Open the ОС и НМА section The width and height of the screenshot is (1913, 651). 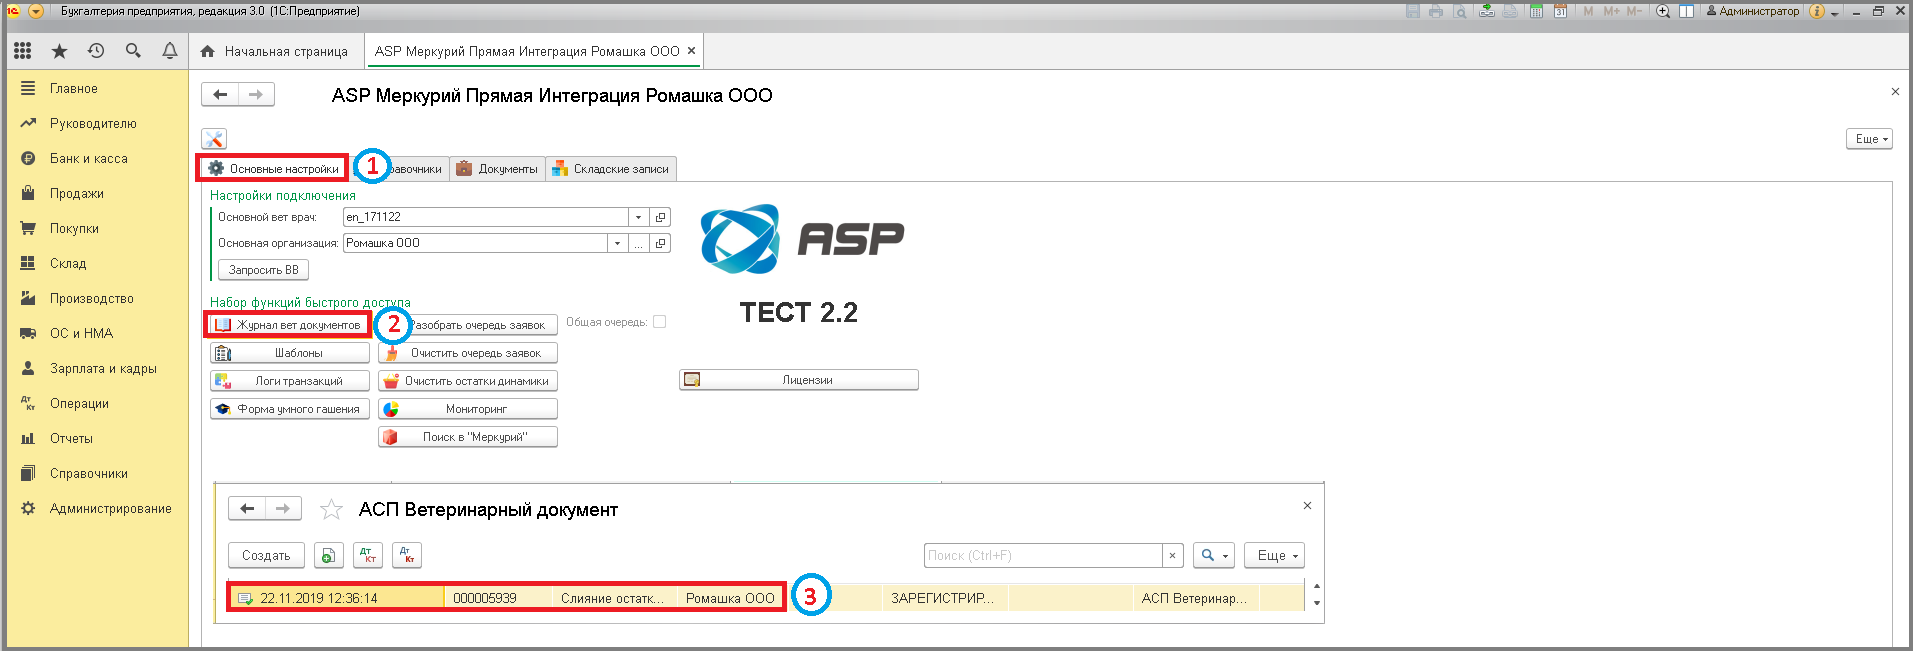tap(81, 334)
